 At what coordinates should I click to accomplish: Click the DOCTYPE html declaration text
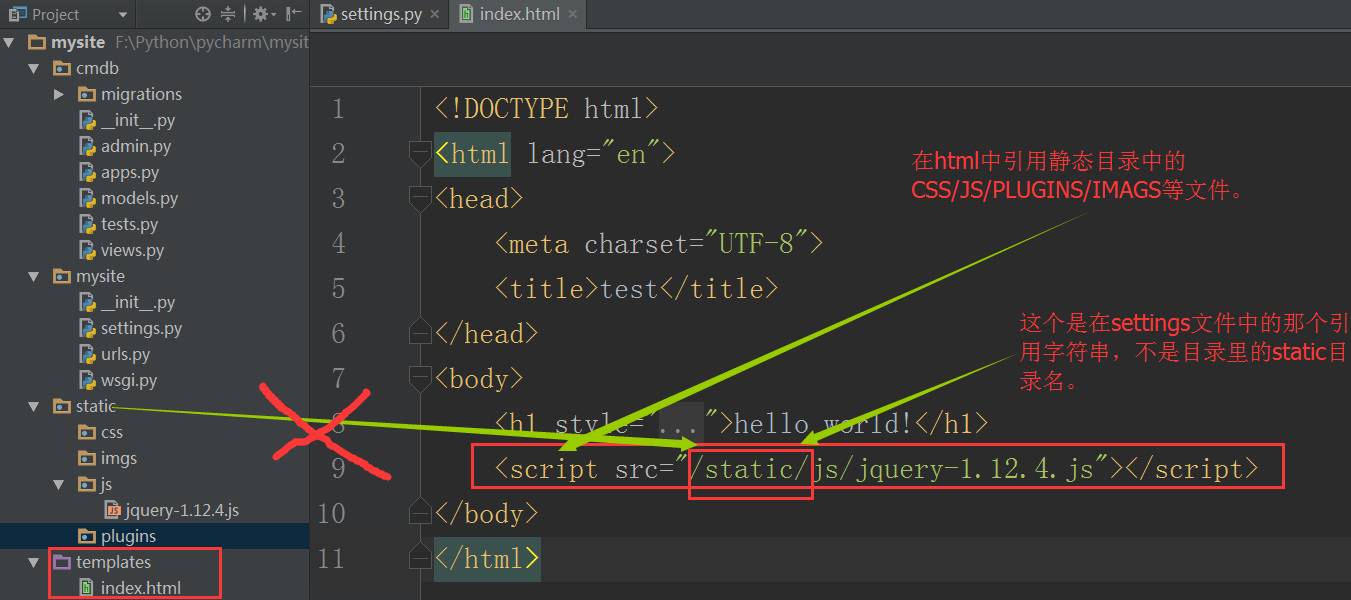pyautogui.click(x=546, y=108)
